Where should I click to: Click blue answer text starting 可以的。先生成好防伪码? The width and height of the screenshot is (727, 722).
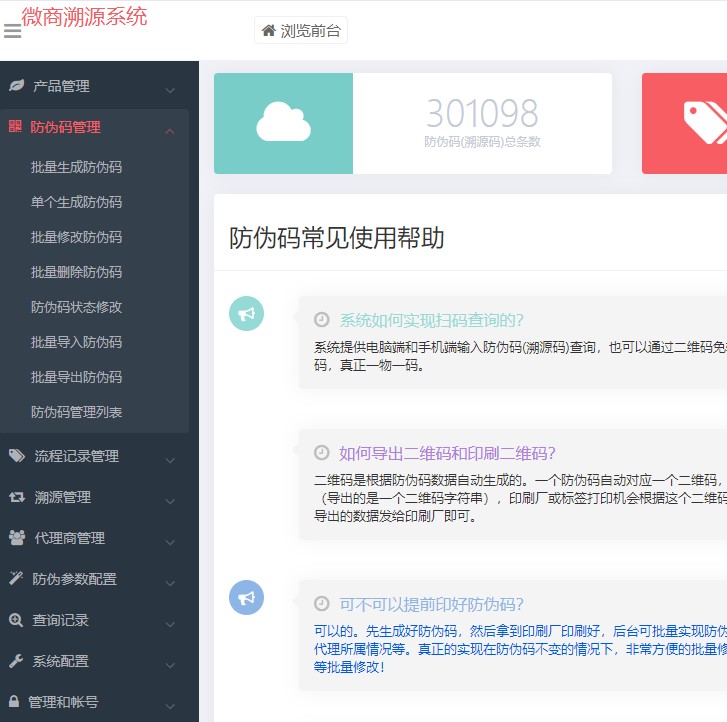[520, 649]
